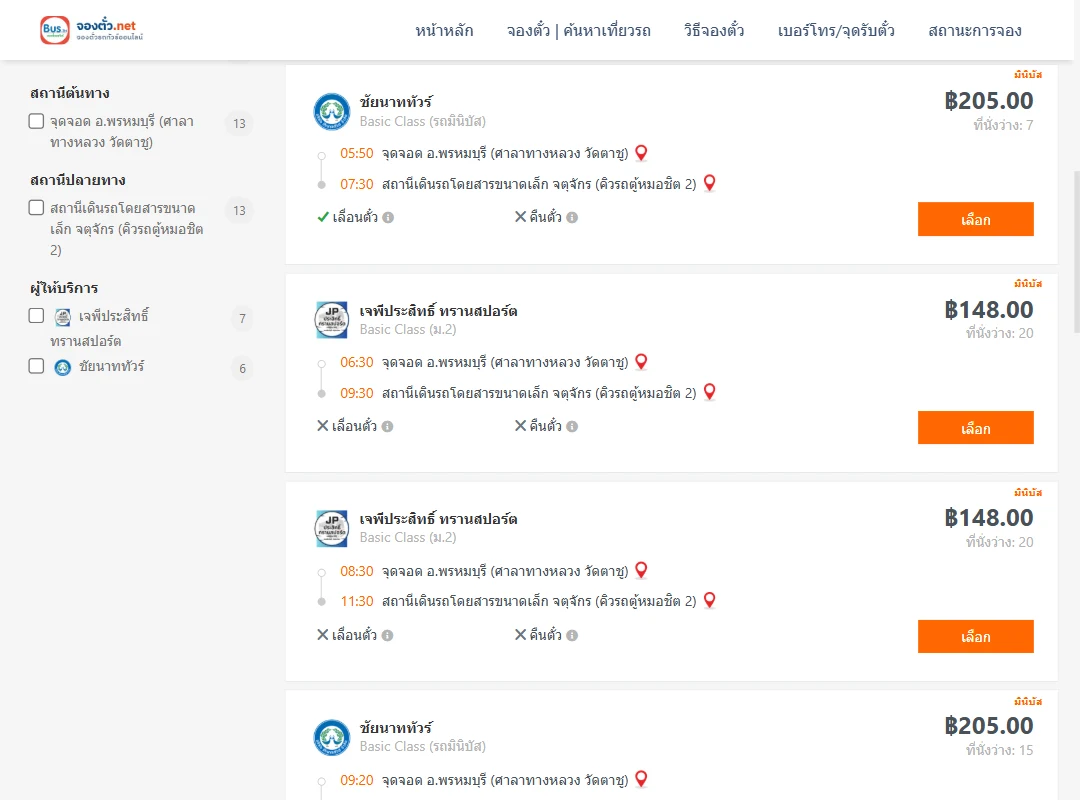Viewport: 1080px width, 800px height.
Task: Click ชัยนาททัวร์ logo on 09:20 trip card
Action: (331, 737)
